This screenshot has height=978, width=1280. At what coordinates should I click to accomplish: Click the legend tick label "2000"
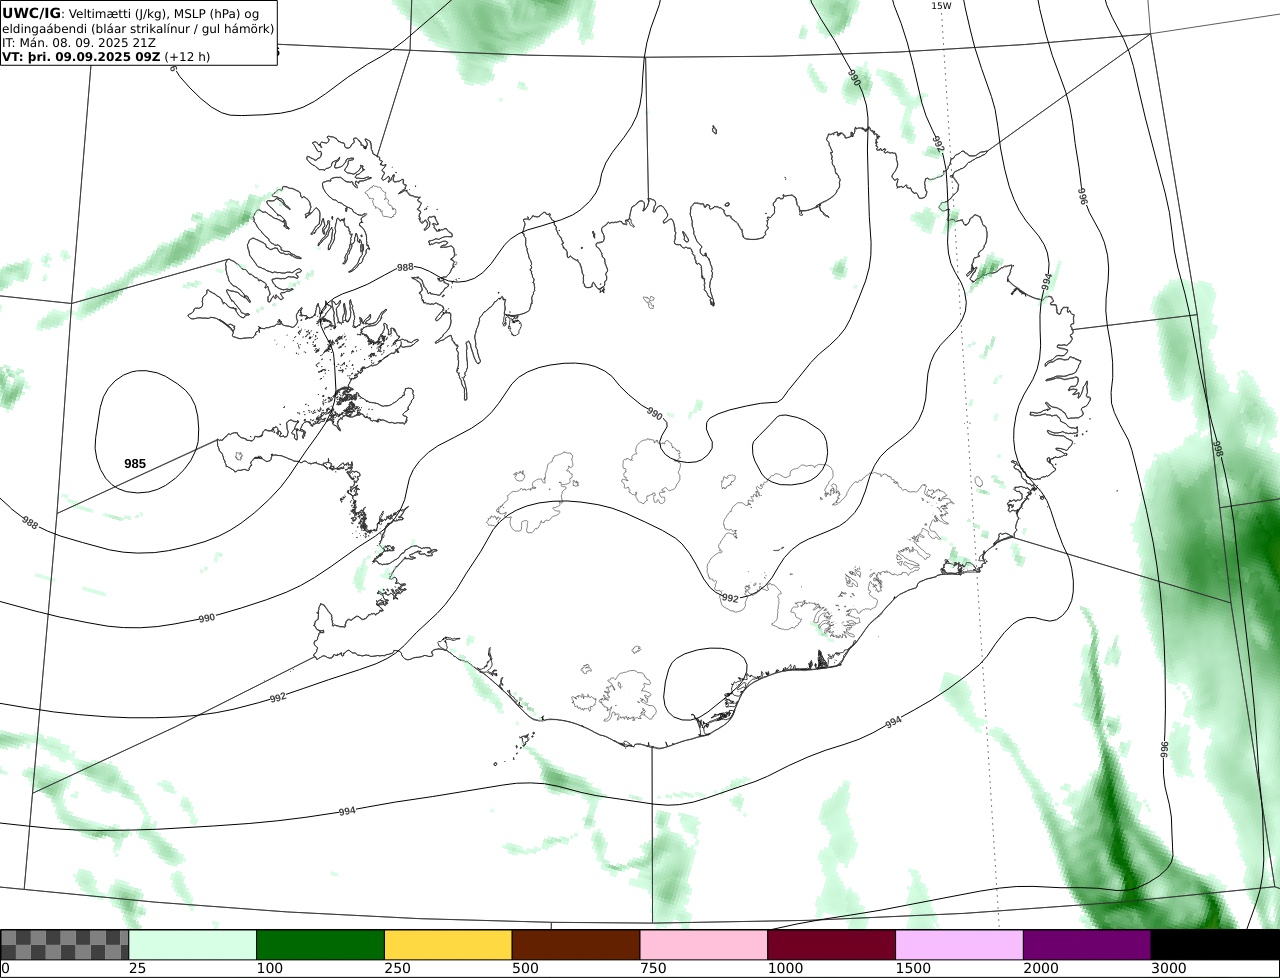coord(1041,969)
